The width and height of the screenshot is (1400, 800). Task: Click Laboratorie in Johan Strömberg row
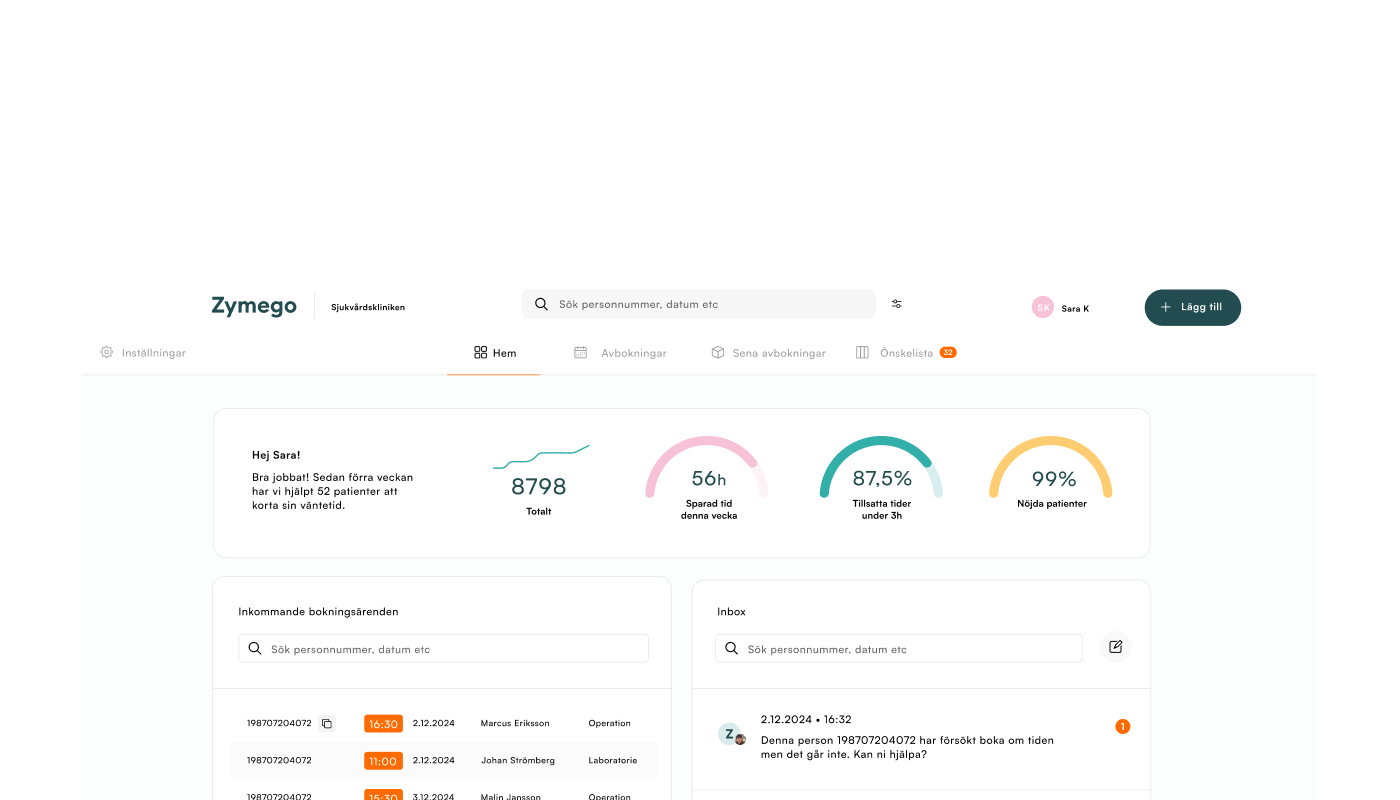[613, 760]
